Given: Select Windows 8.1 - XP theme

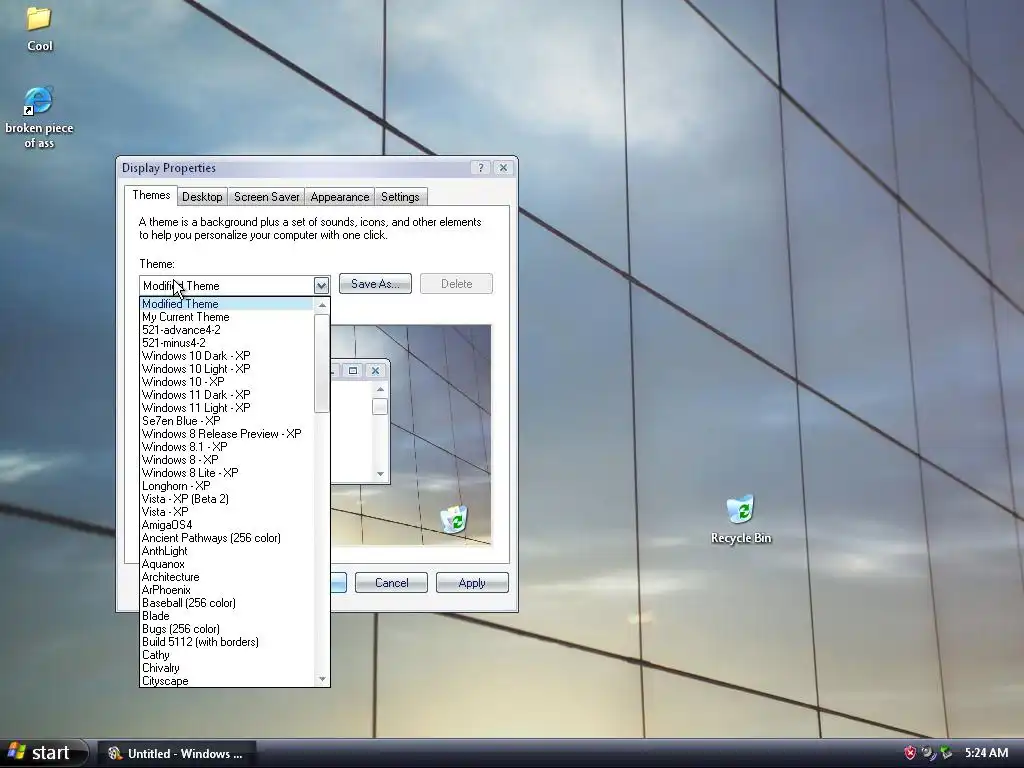Looking at the screenshot, I should tap(227, 447).
